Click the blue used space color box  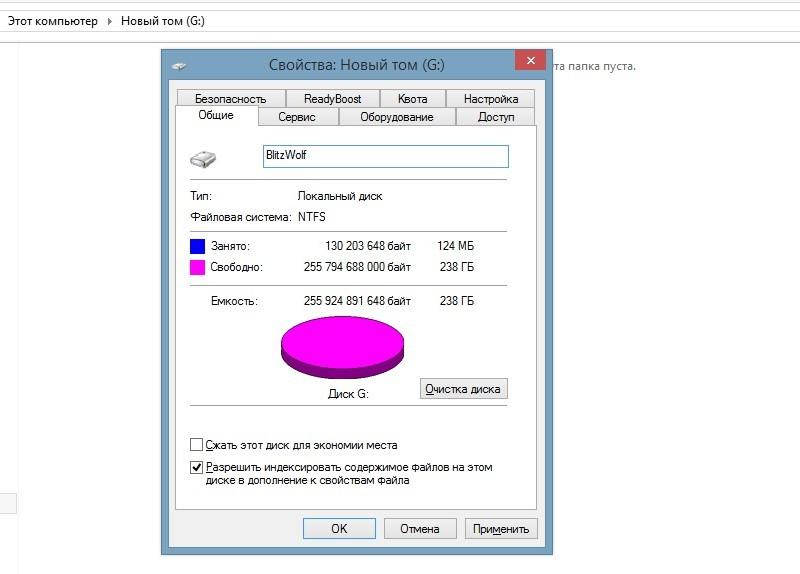pos(197,246)
